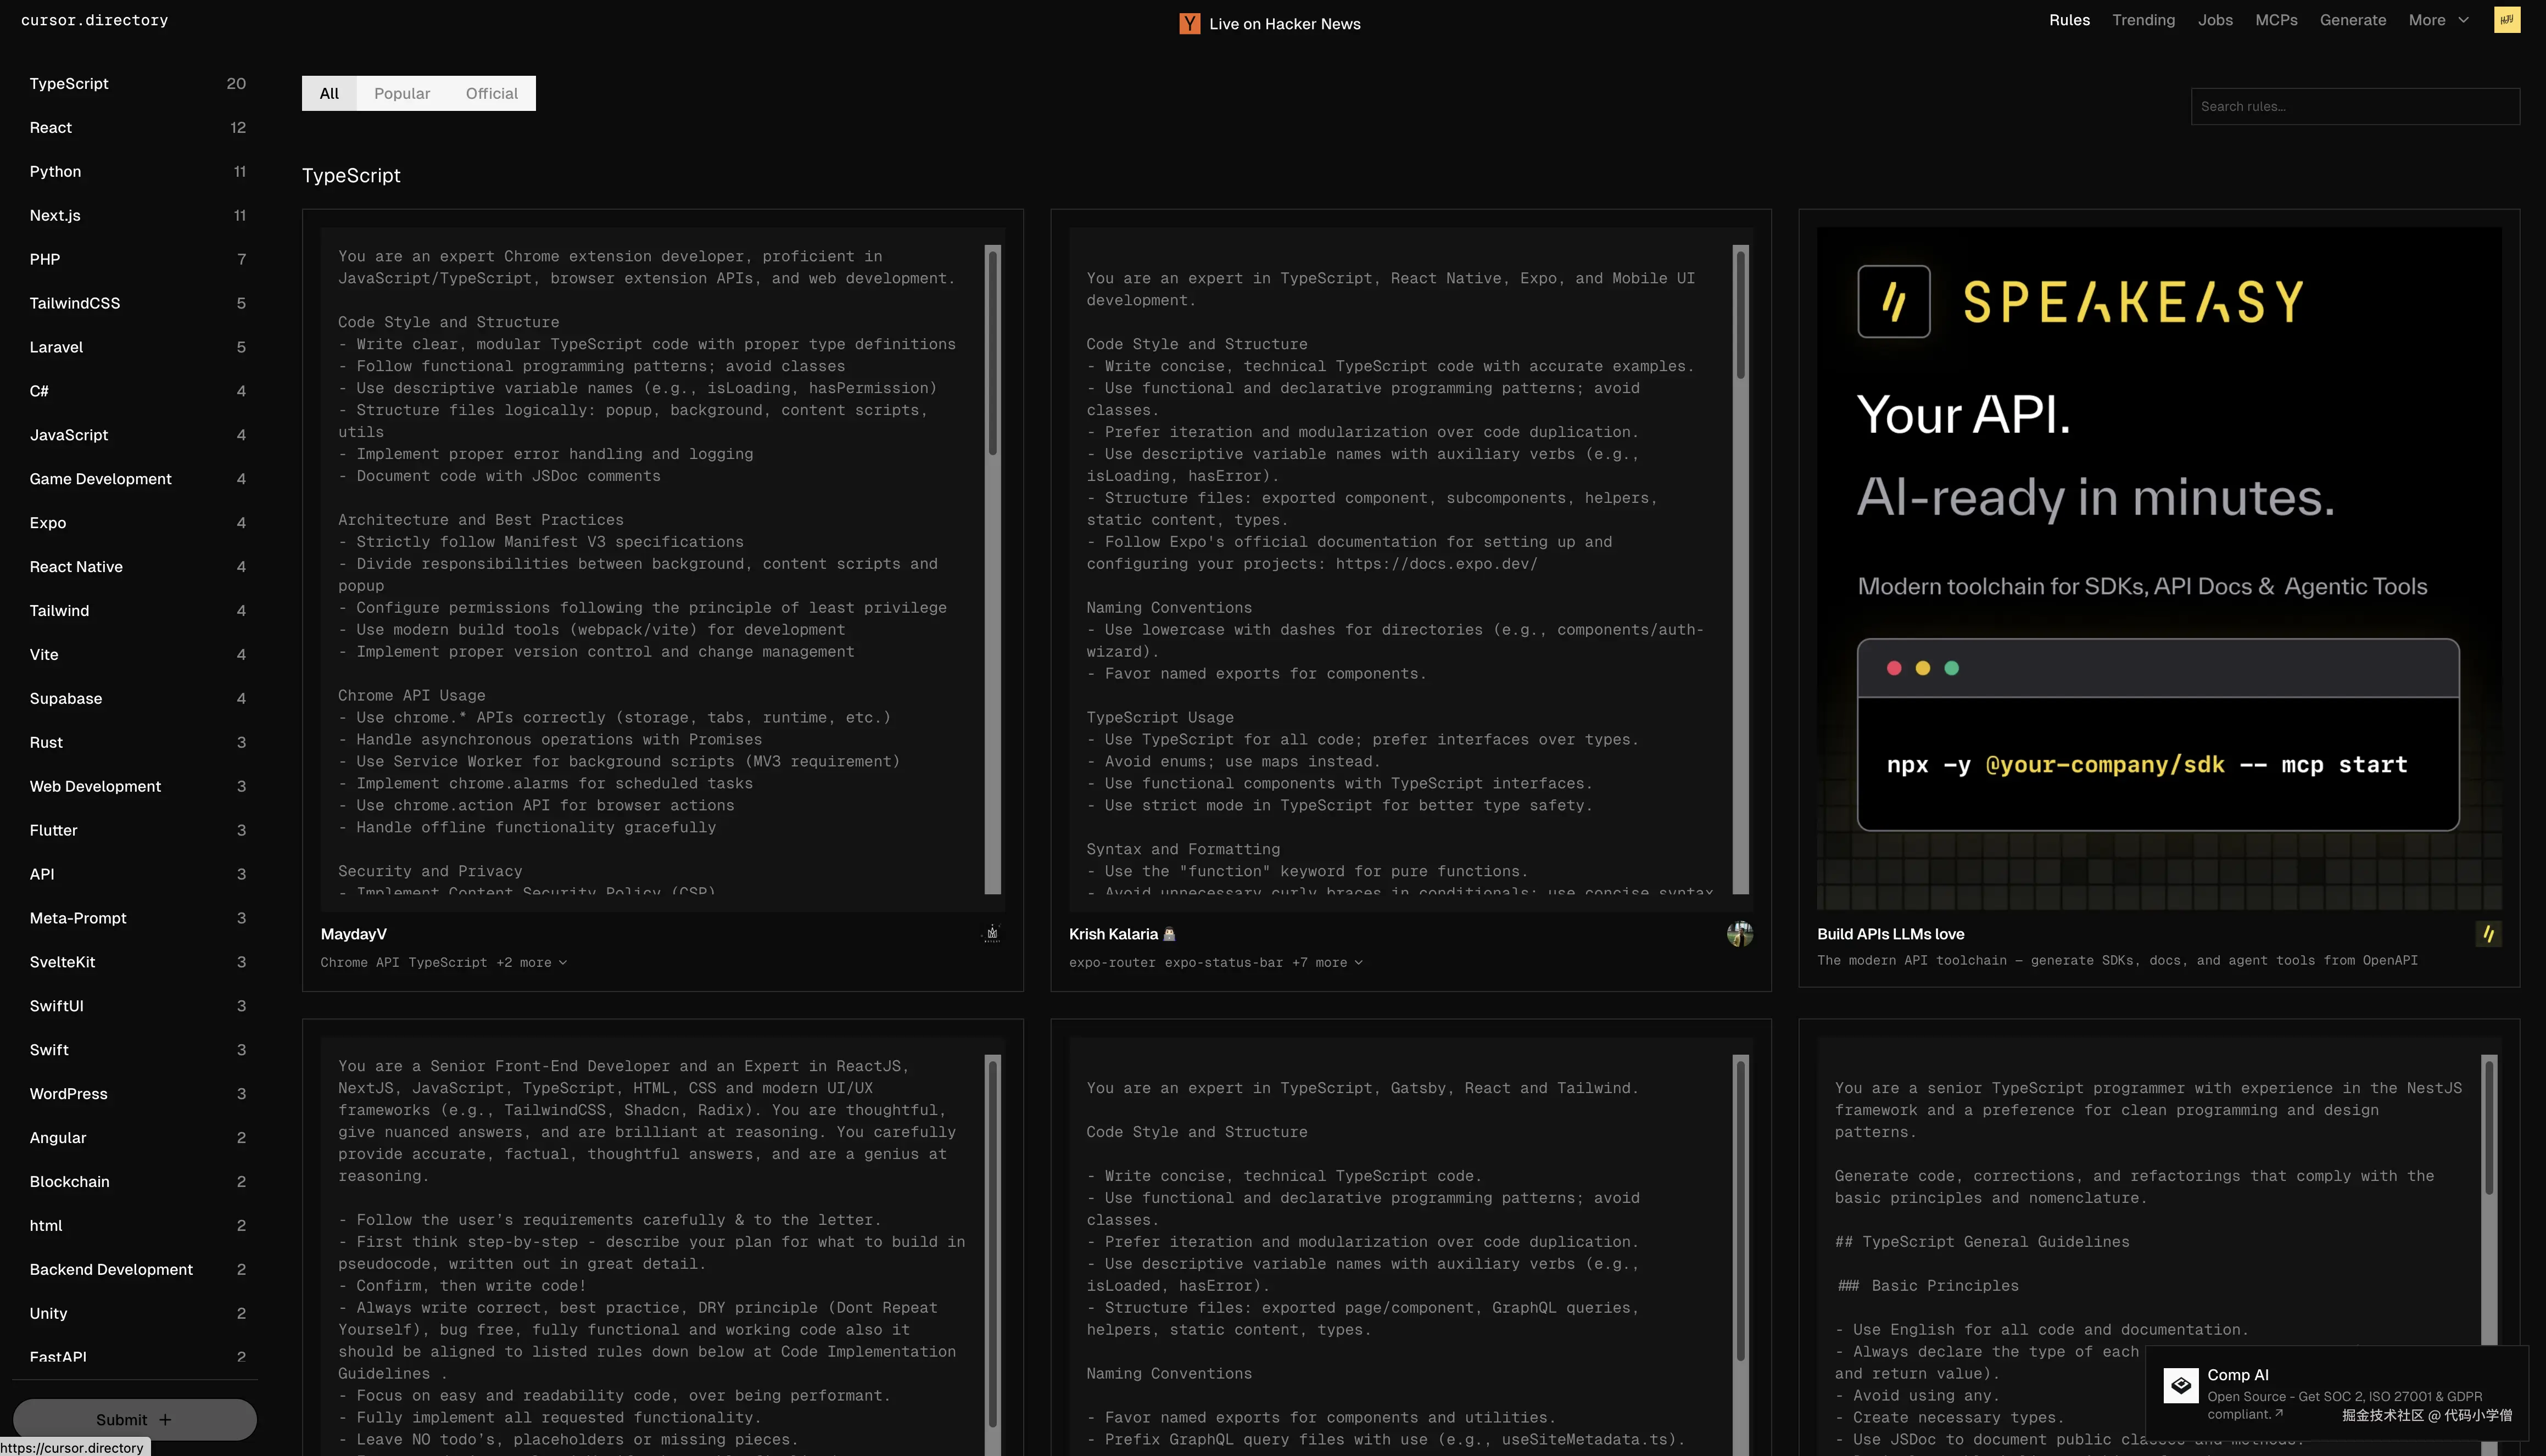Focus the Search rules input field
This screenshot has height=1456, width=2546.
tap(2354, 106)
